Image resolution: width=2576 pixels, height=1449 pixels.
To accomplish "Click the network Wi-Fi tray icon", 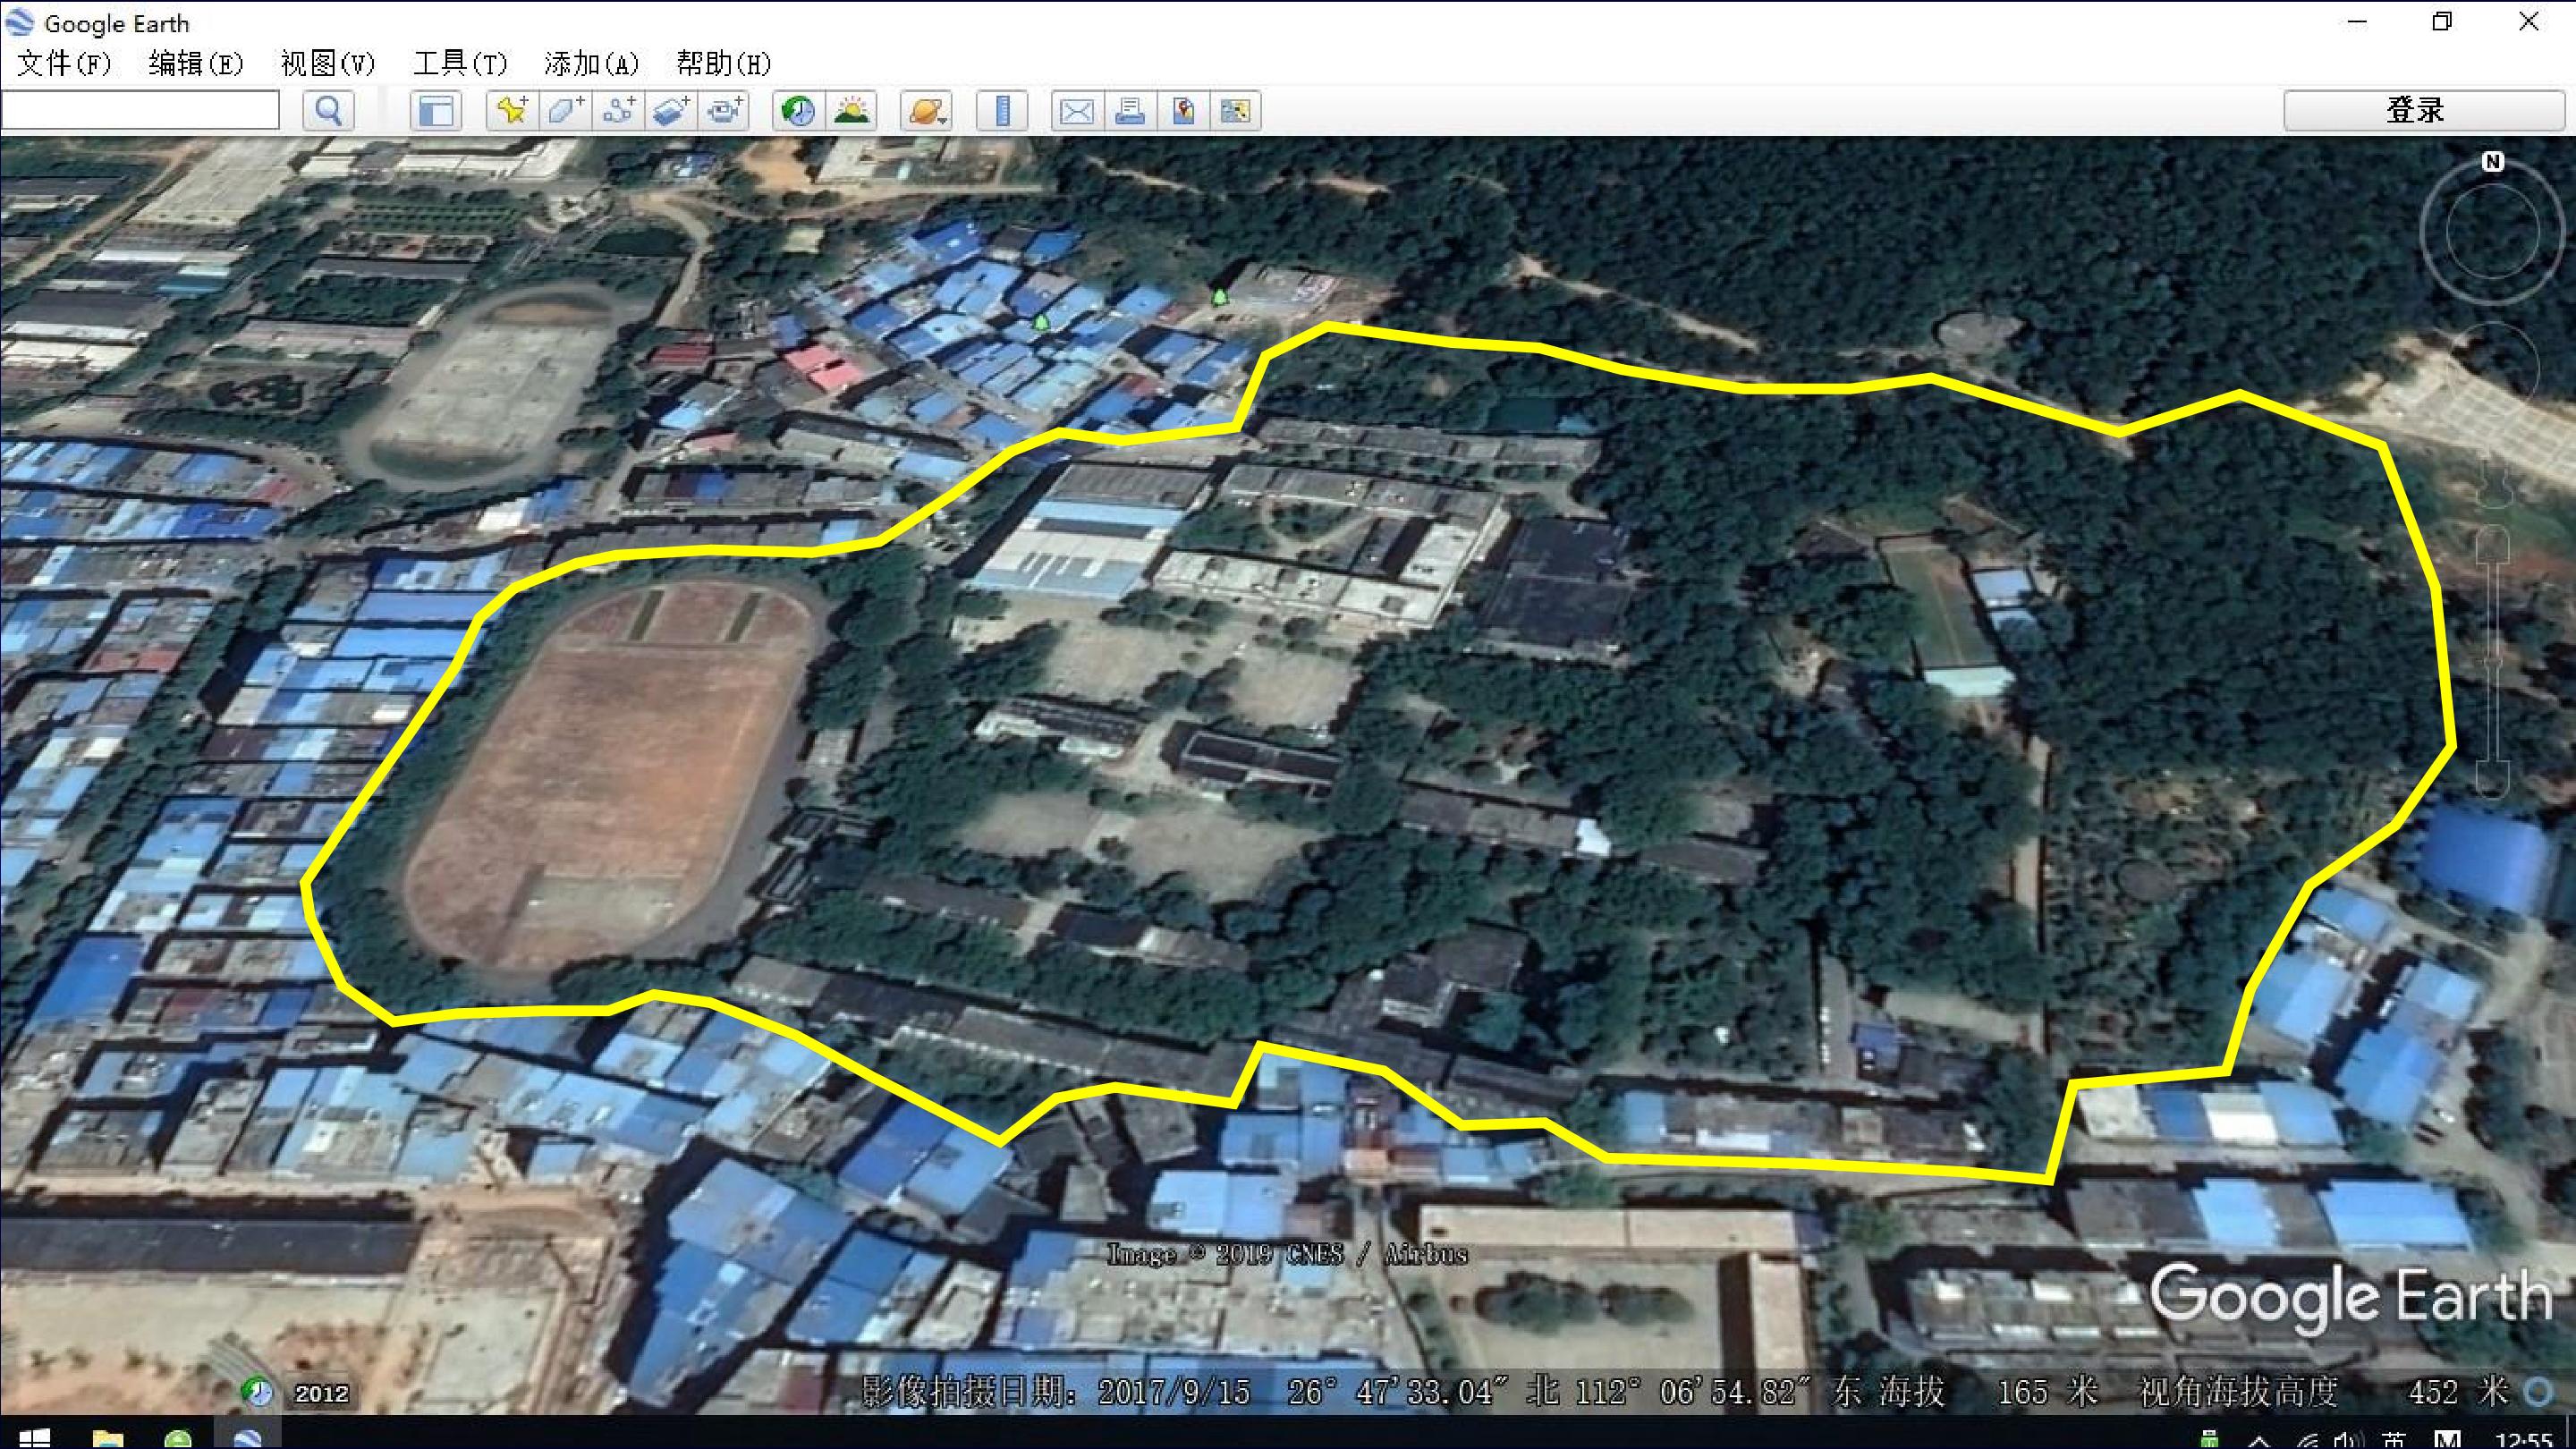I will click(2307, 1441).
